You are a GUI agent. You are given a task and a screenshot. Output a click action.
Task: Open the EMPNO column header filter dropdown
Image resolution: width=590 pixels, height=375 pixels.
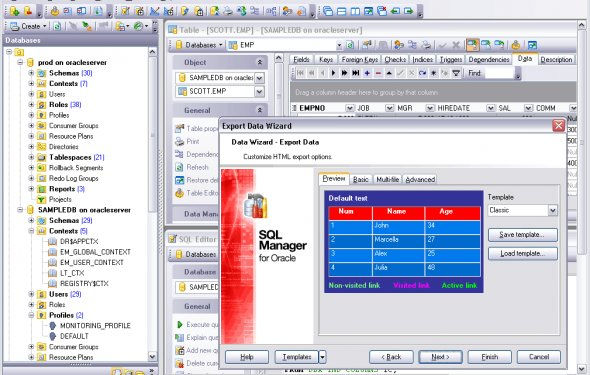click(350, 108)
